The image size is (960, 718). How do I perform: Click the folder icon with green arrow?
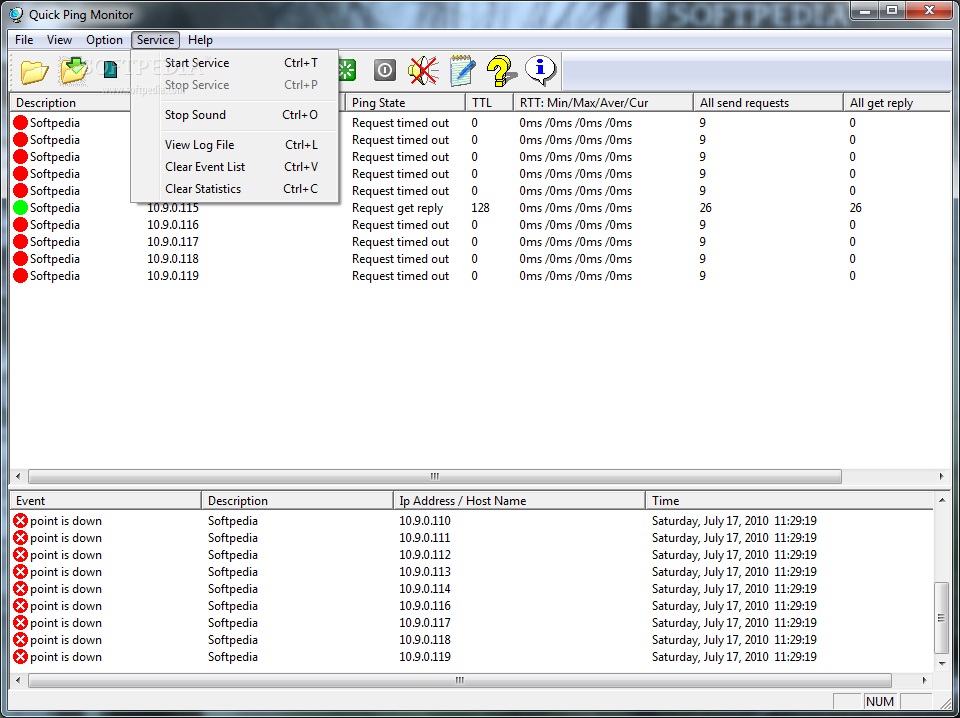click(73, 70)
